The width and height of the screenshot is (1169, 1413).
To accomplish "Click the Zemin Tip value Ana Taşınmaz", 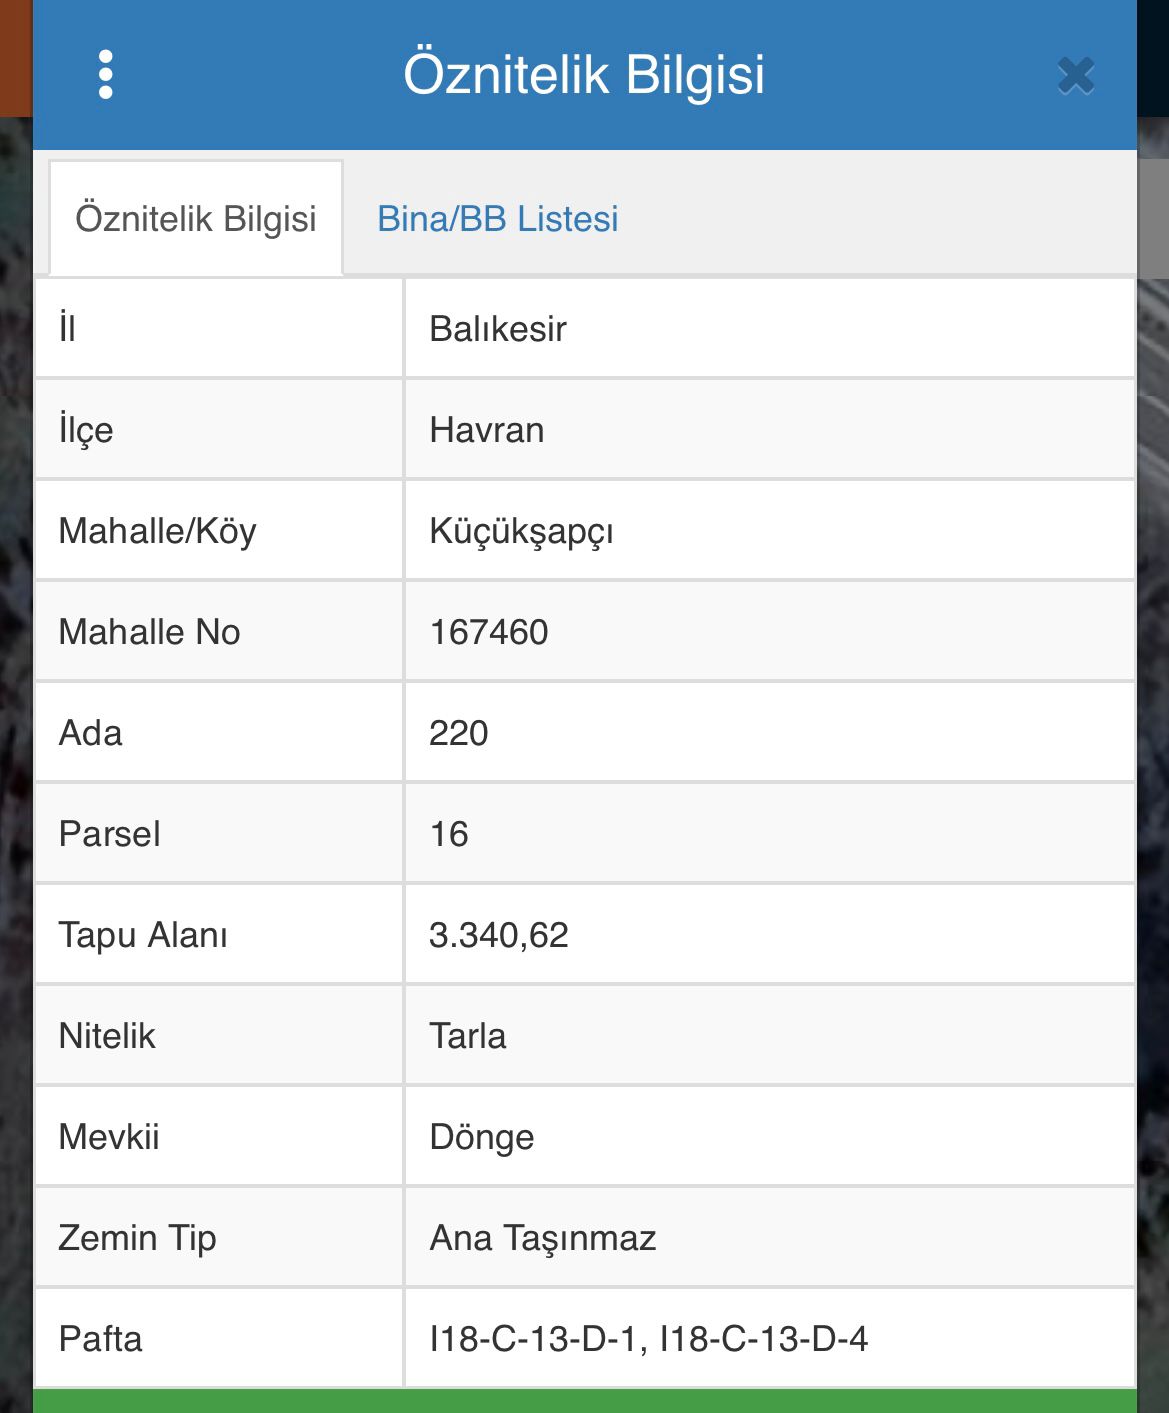I will [544, 1237].
